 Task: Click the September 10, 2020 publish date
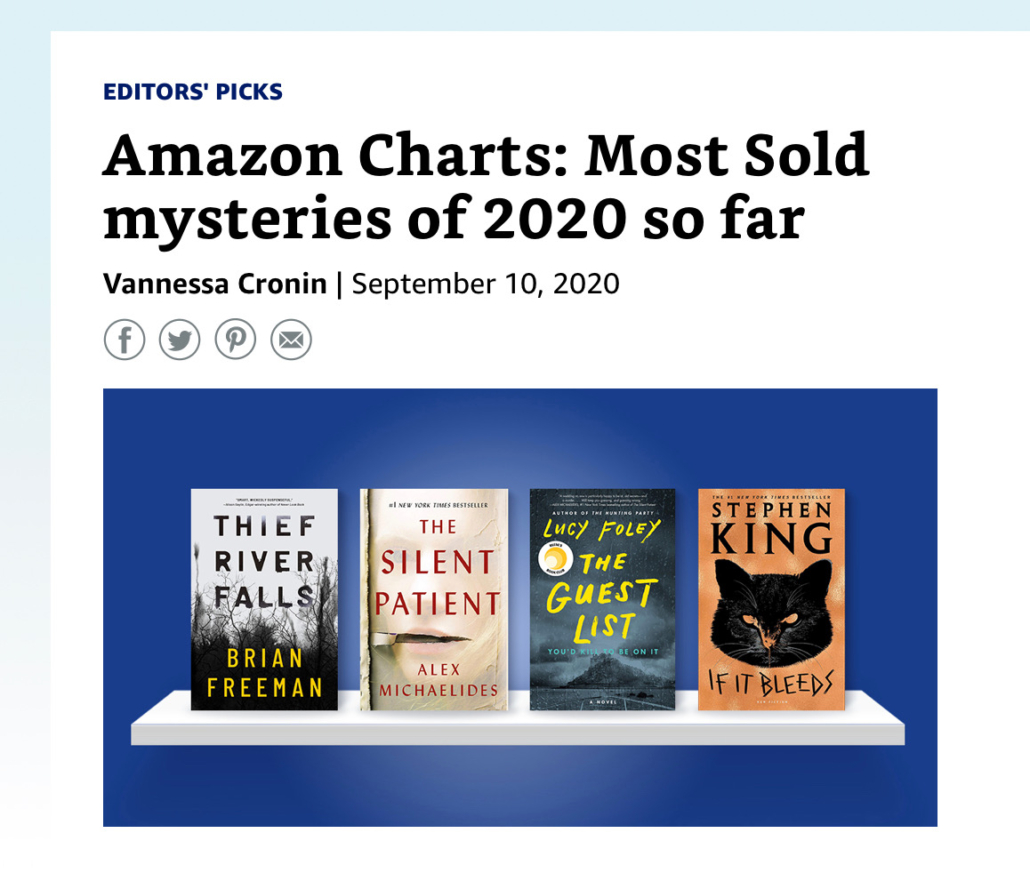(486, 284)
